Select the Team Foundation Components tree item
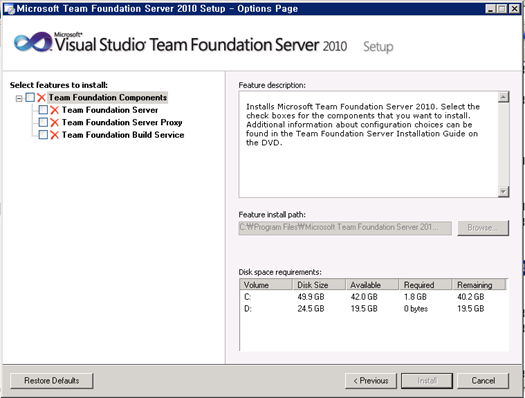This screenshot has height=398, width=525. pyautogui.click(x=107, y=98)
